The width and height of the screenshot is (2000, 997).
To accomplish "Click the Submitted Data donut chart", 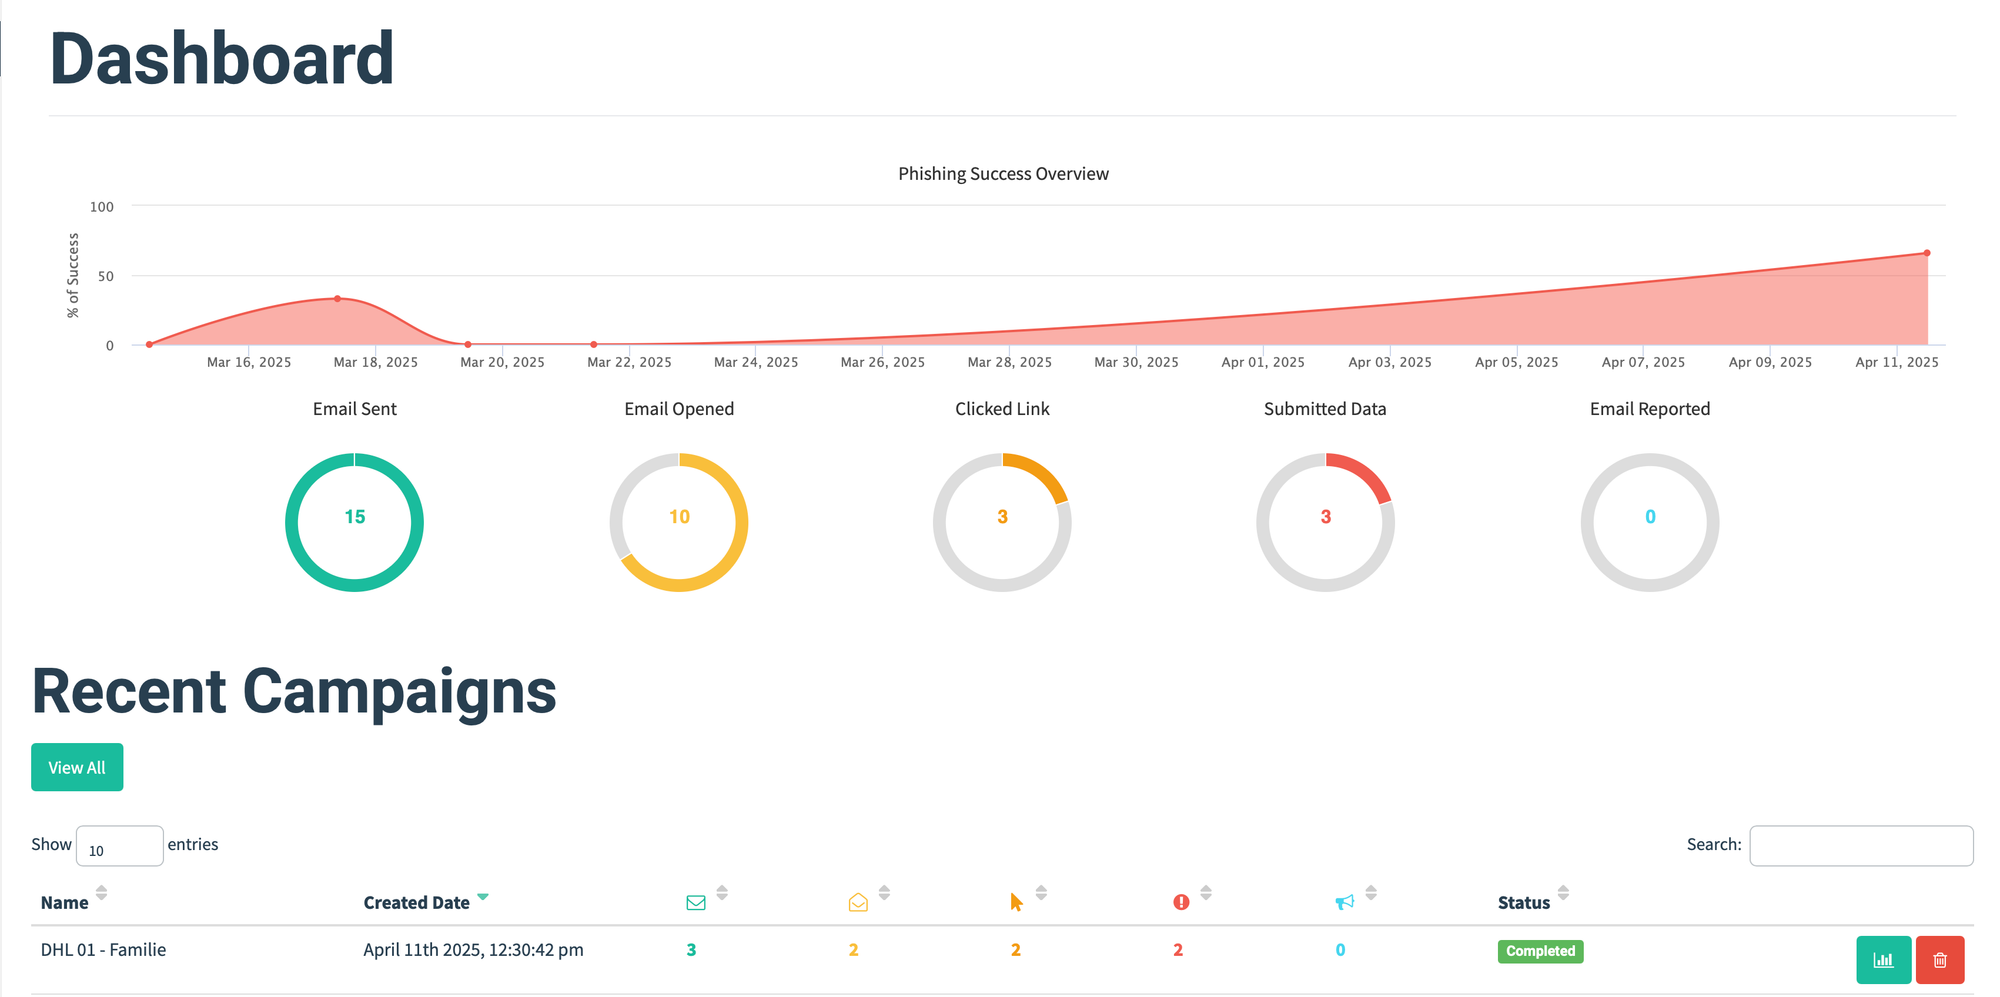I will coord(1325,522).
